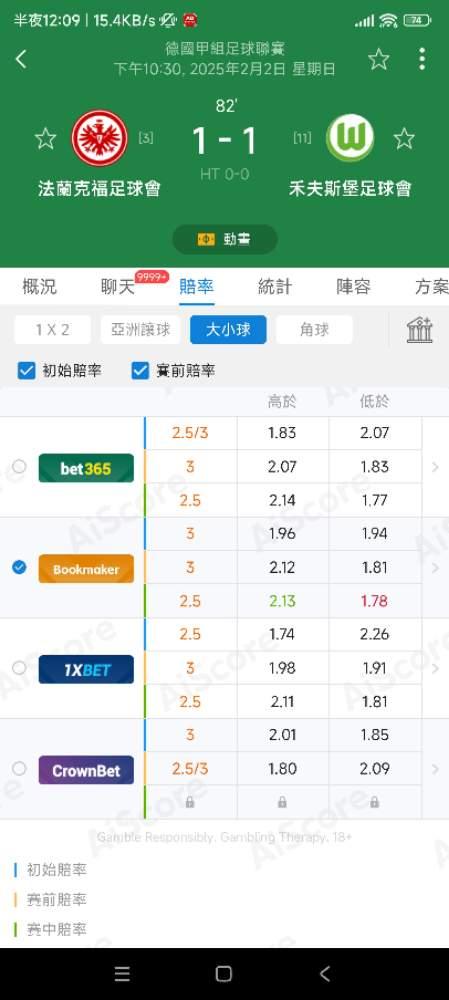Tap the WiFi status icon

pos(388,20)
